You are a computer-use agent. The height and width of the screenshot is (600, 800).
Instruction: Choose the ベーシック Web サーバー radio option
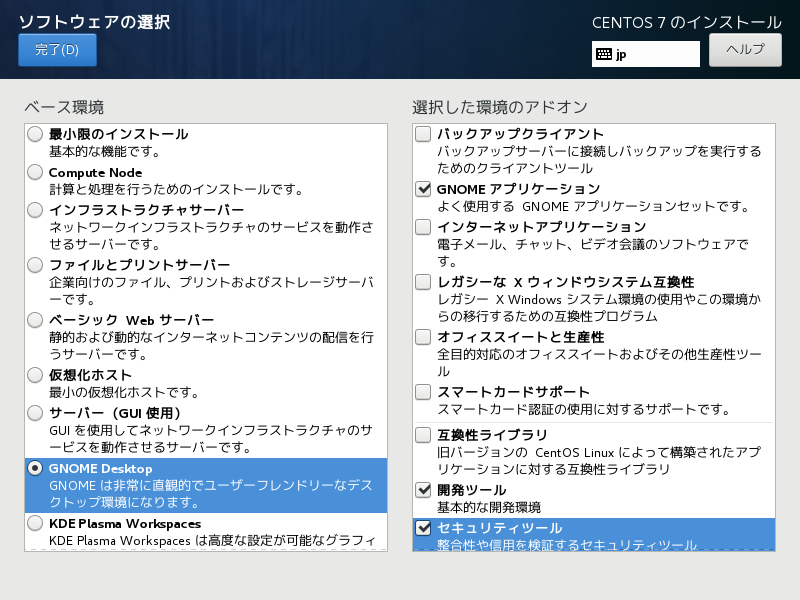coord(35,320)
